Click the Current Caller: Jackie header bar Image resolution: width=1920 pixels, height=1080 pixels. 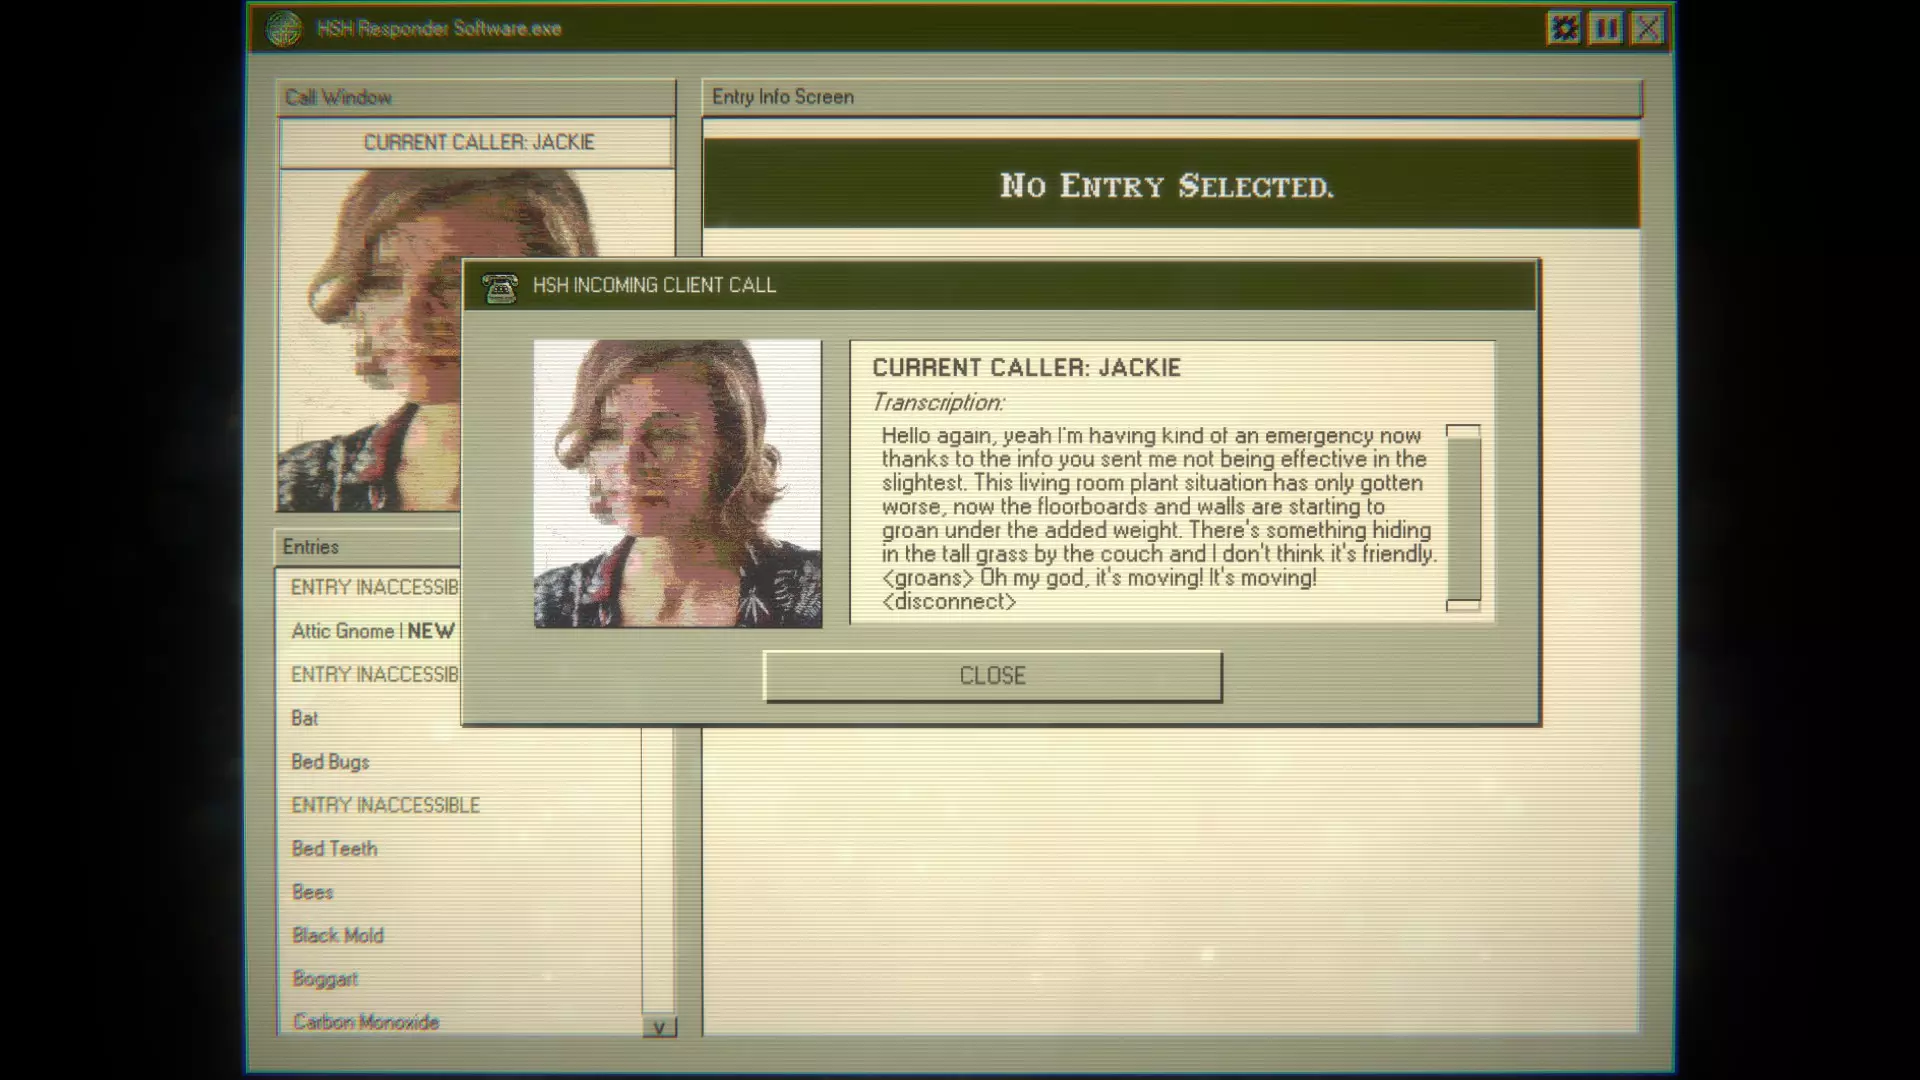[x=477, y=143]
